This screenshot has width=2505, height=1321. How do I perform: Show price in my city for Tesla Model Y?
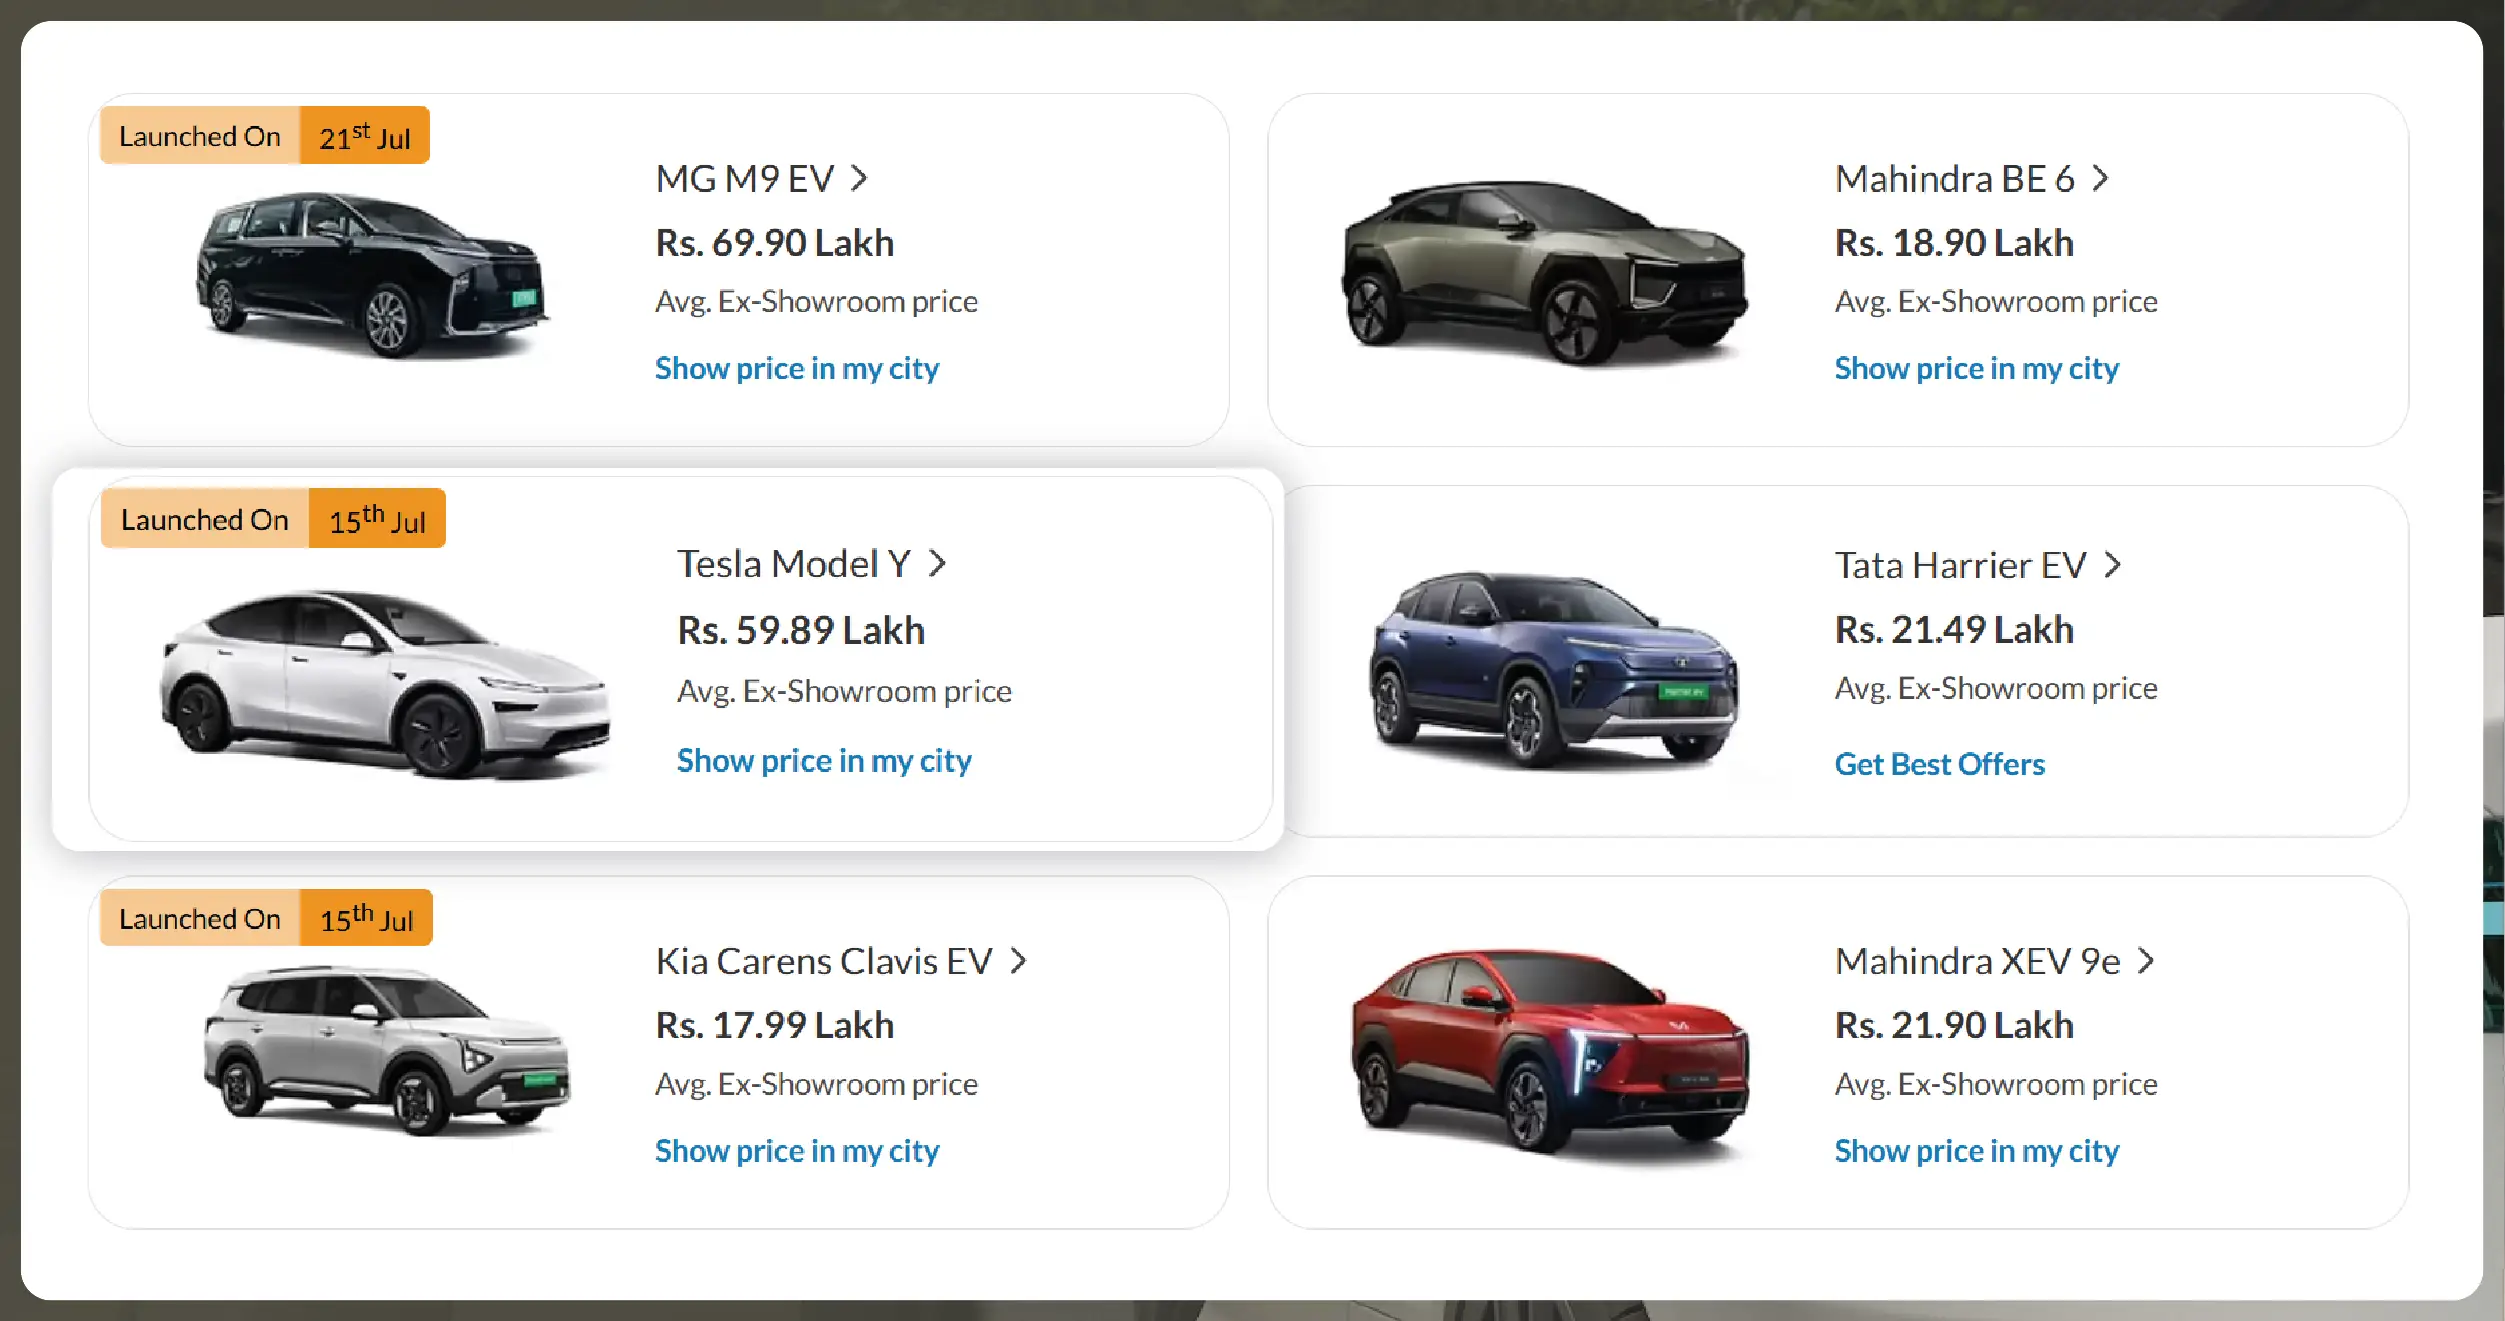[x=823, y=761]
